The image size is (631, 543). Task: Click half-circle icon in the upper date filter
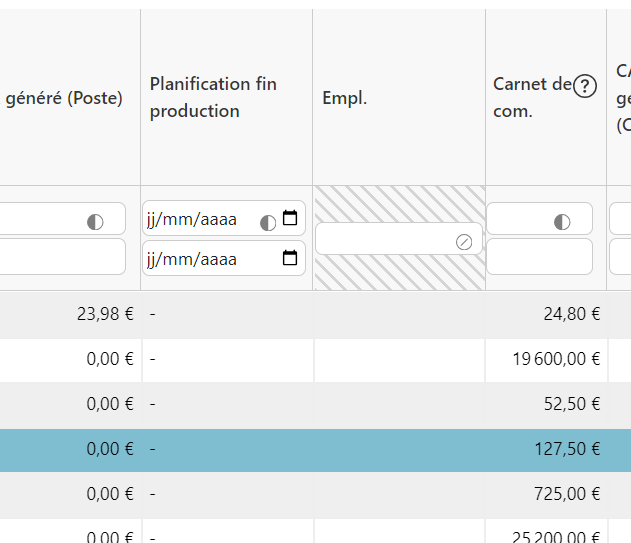point(268,221)
